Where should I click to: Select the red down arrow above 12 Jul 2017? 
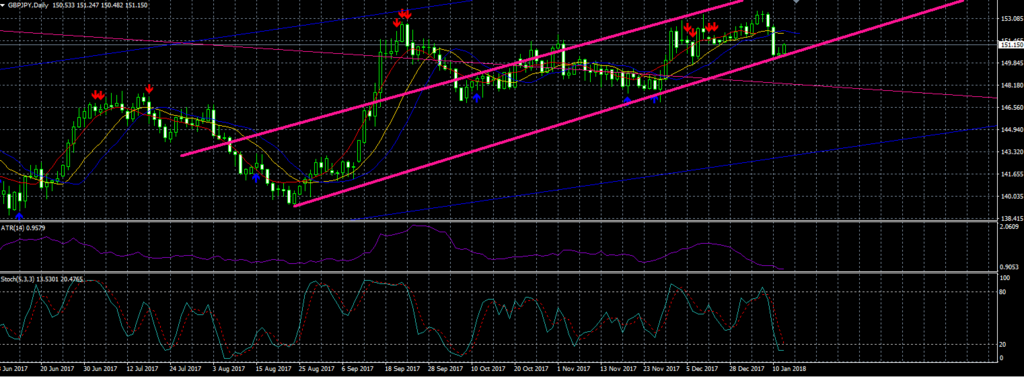pyautogui.click(x=149, y=89)
